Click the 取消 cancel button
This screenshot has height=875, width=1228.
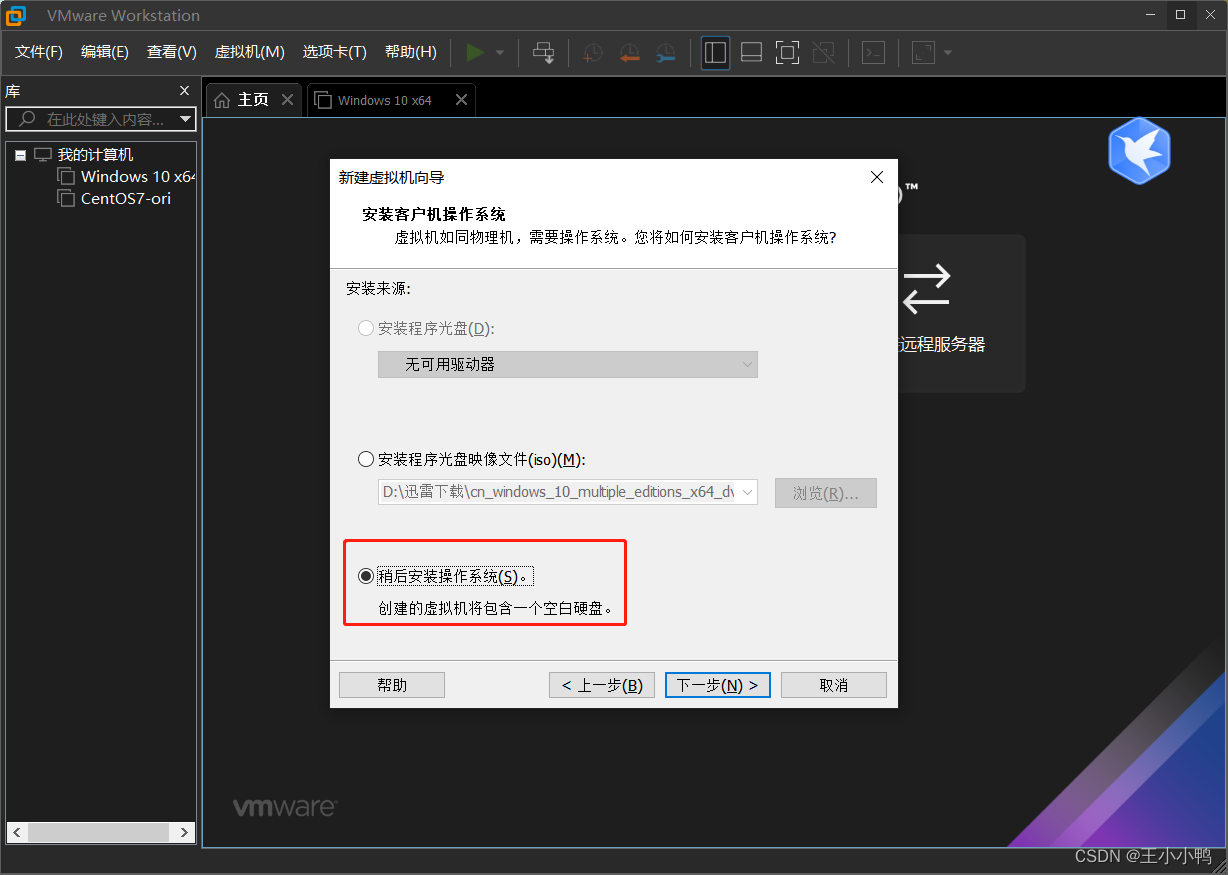(834, 685)
